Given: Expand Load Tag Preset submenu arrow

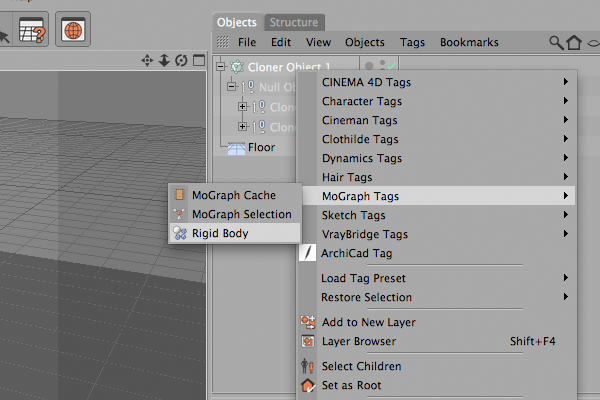Looking at the screenshot, I should coord(566,278).
